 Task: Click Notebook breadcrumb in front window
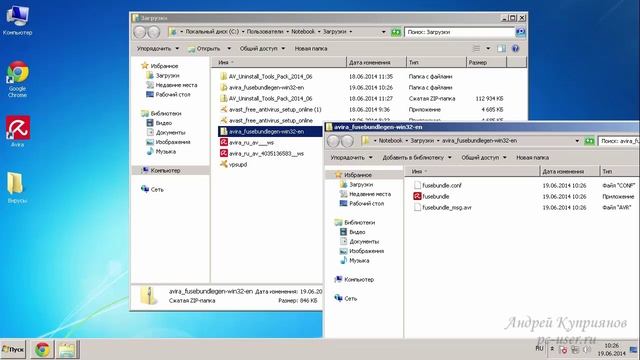coord(390,140)
